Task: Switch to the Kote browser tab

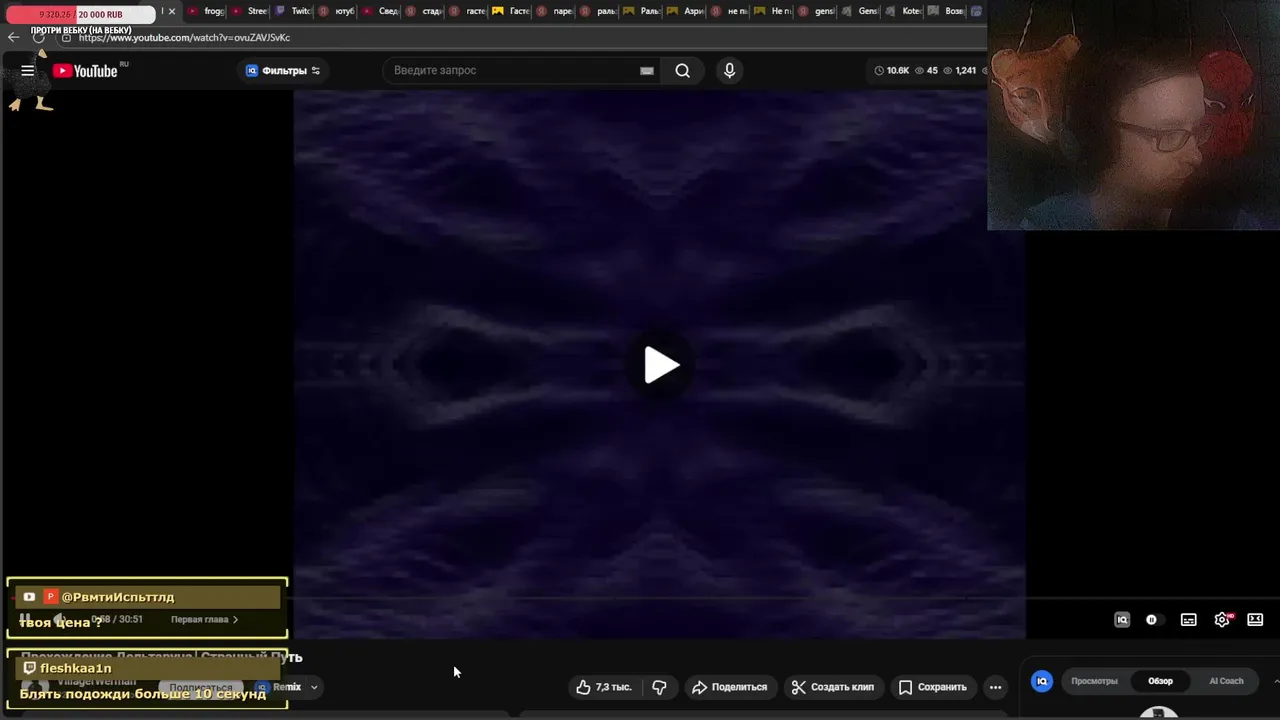Action: [x=903, y=12]
